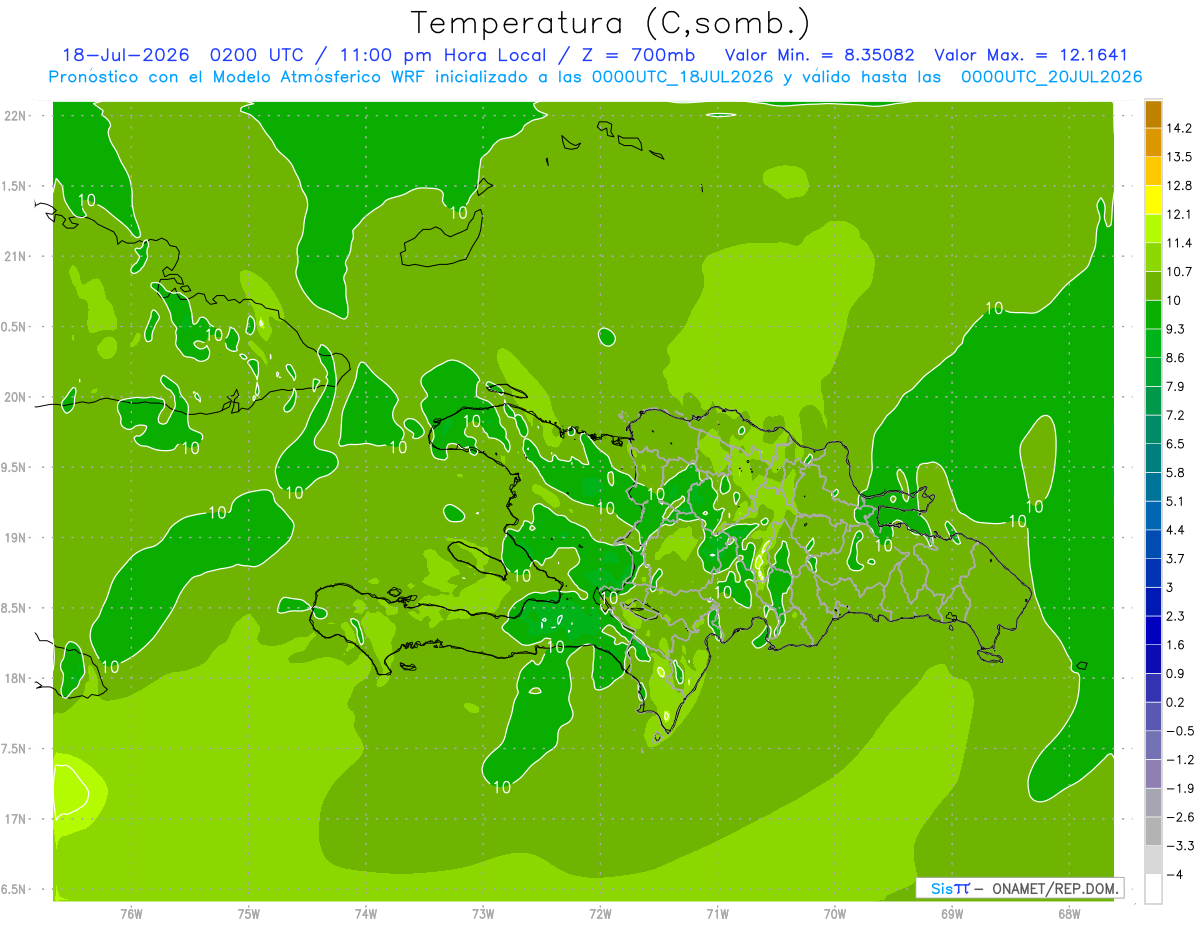
Task: Pick the gray swatch between -3.3 and -2.6
Action: click(x=1153, y=831)
